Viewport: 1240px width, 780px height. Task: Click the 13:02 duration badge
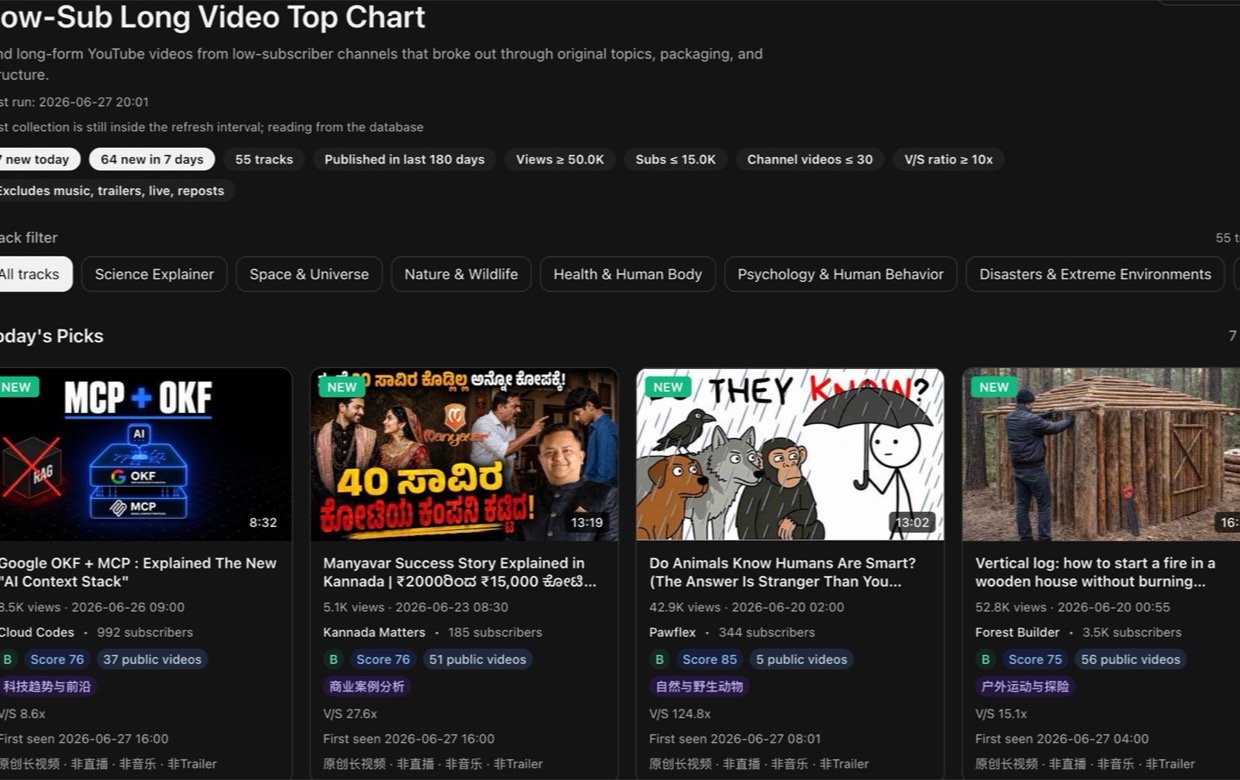(x=913, y=522)
